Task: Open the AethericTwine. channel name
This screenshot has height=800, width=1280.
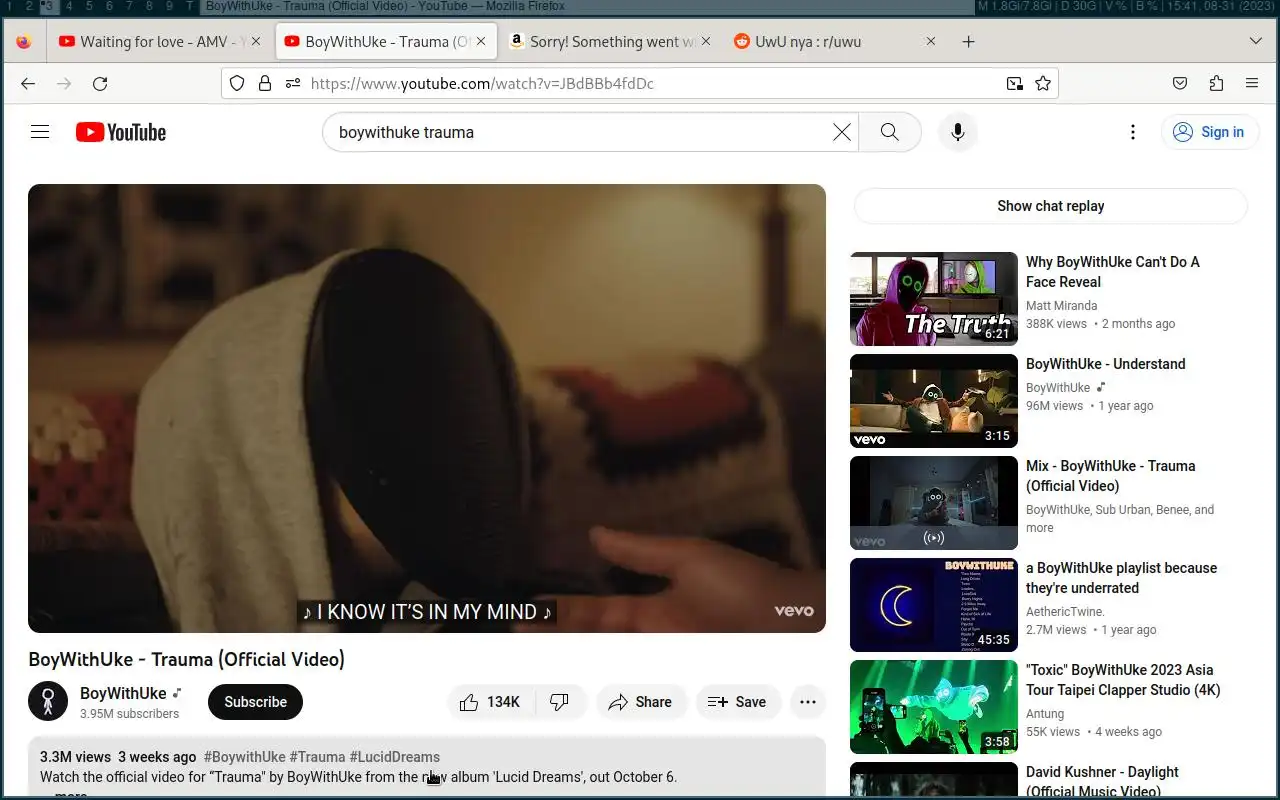Action: point(1065,612)
